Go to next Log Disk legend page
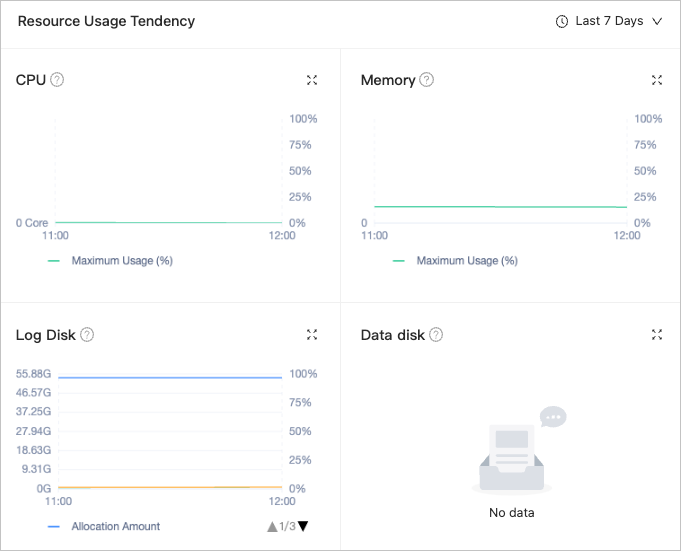This screenshot has width=681, height=551. [x=303, y=526]
